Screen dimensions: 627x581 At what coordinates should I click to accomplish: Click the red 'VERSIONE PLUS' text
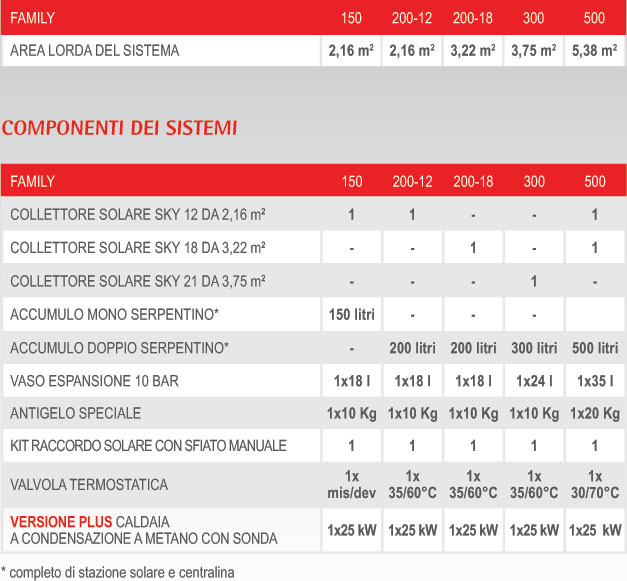(61, 522)
